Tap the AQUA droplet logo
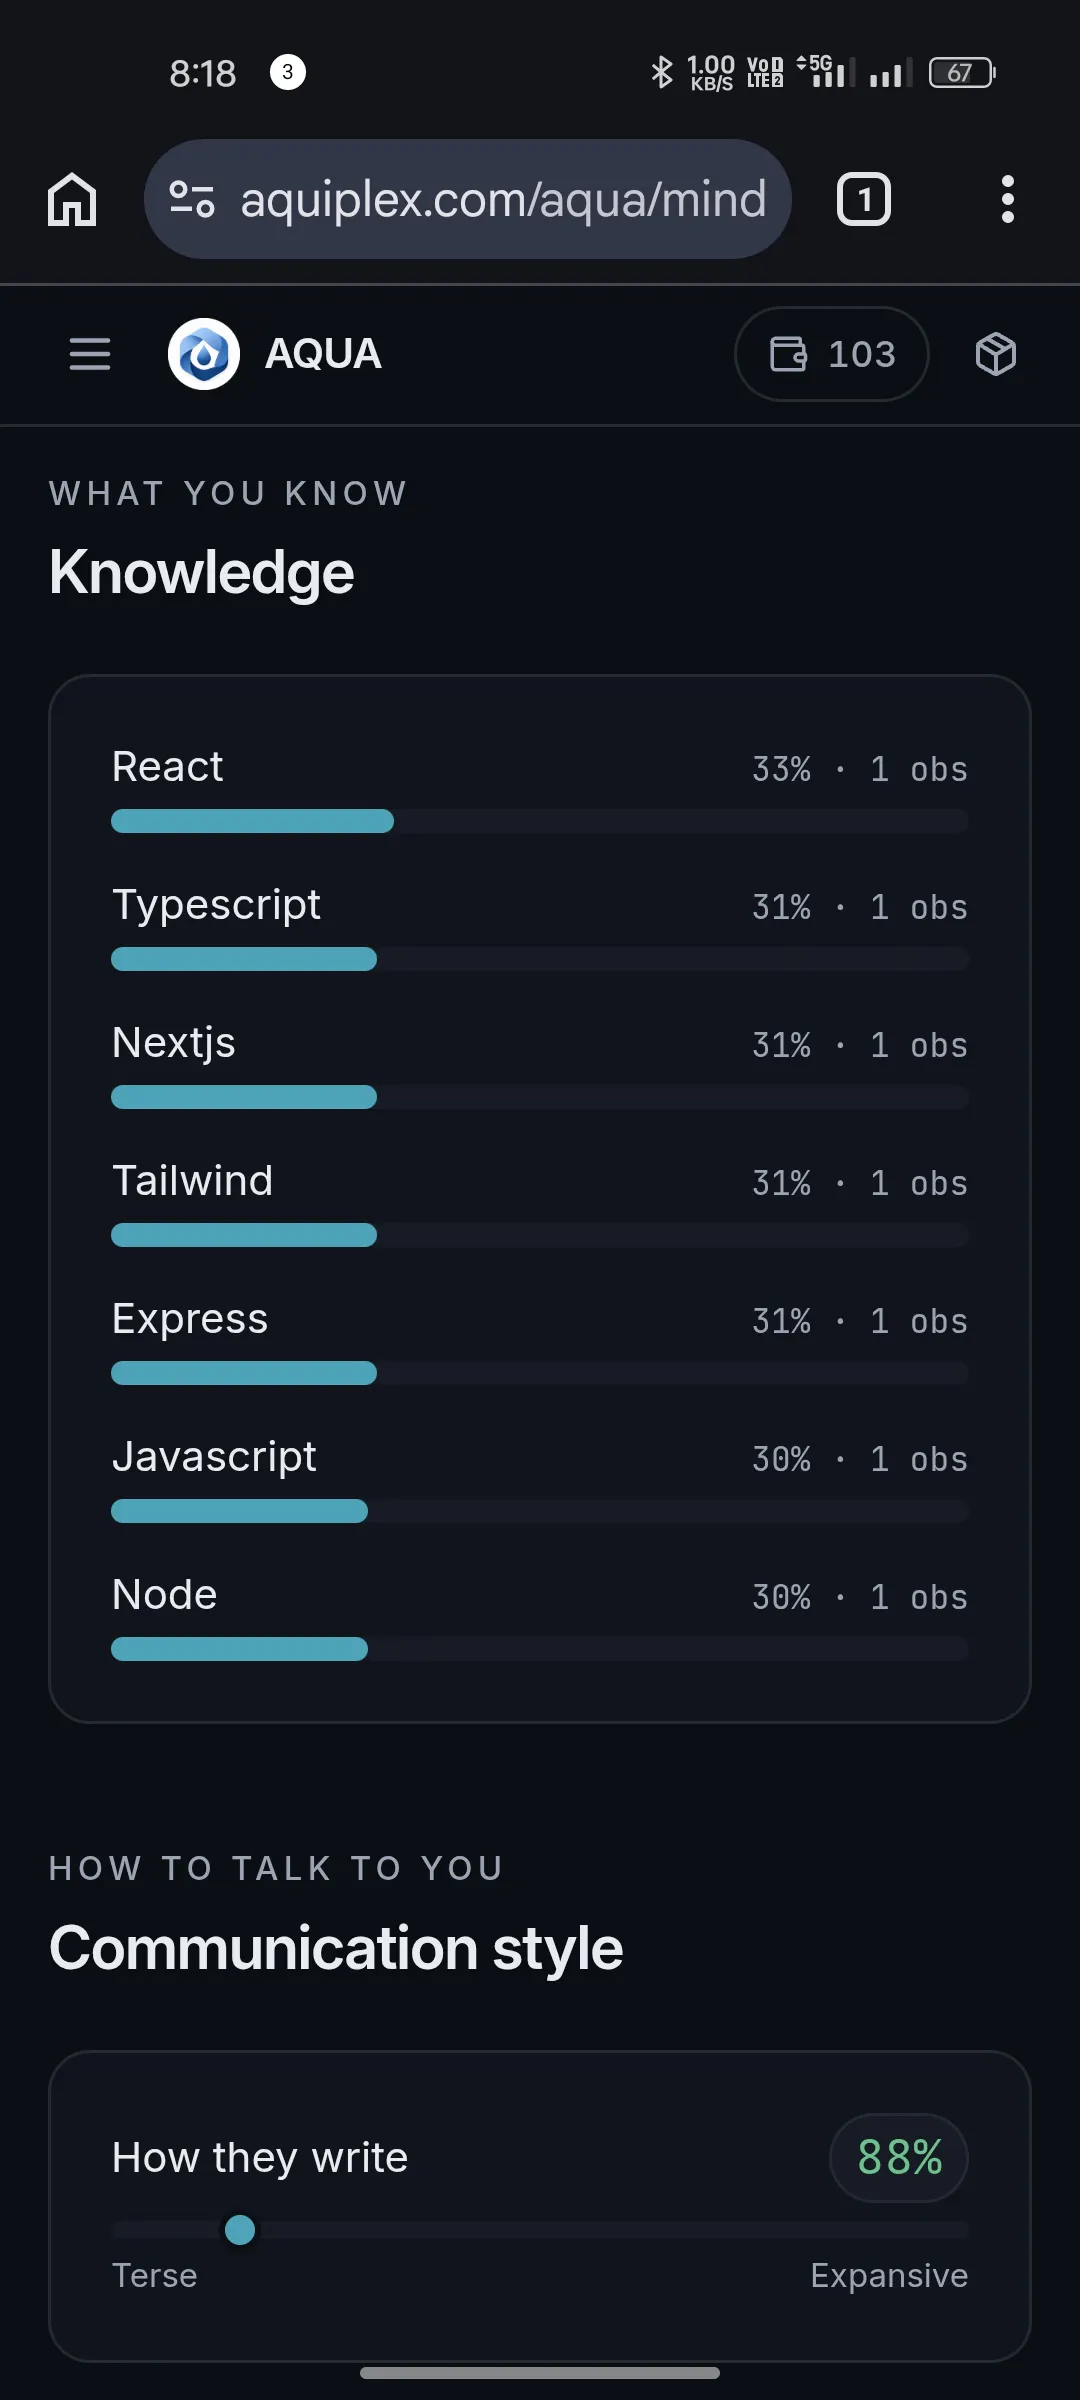This screenshot has height=2400, width=1080. (x=204, y=354)
